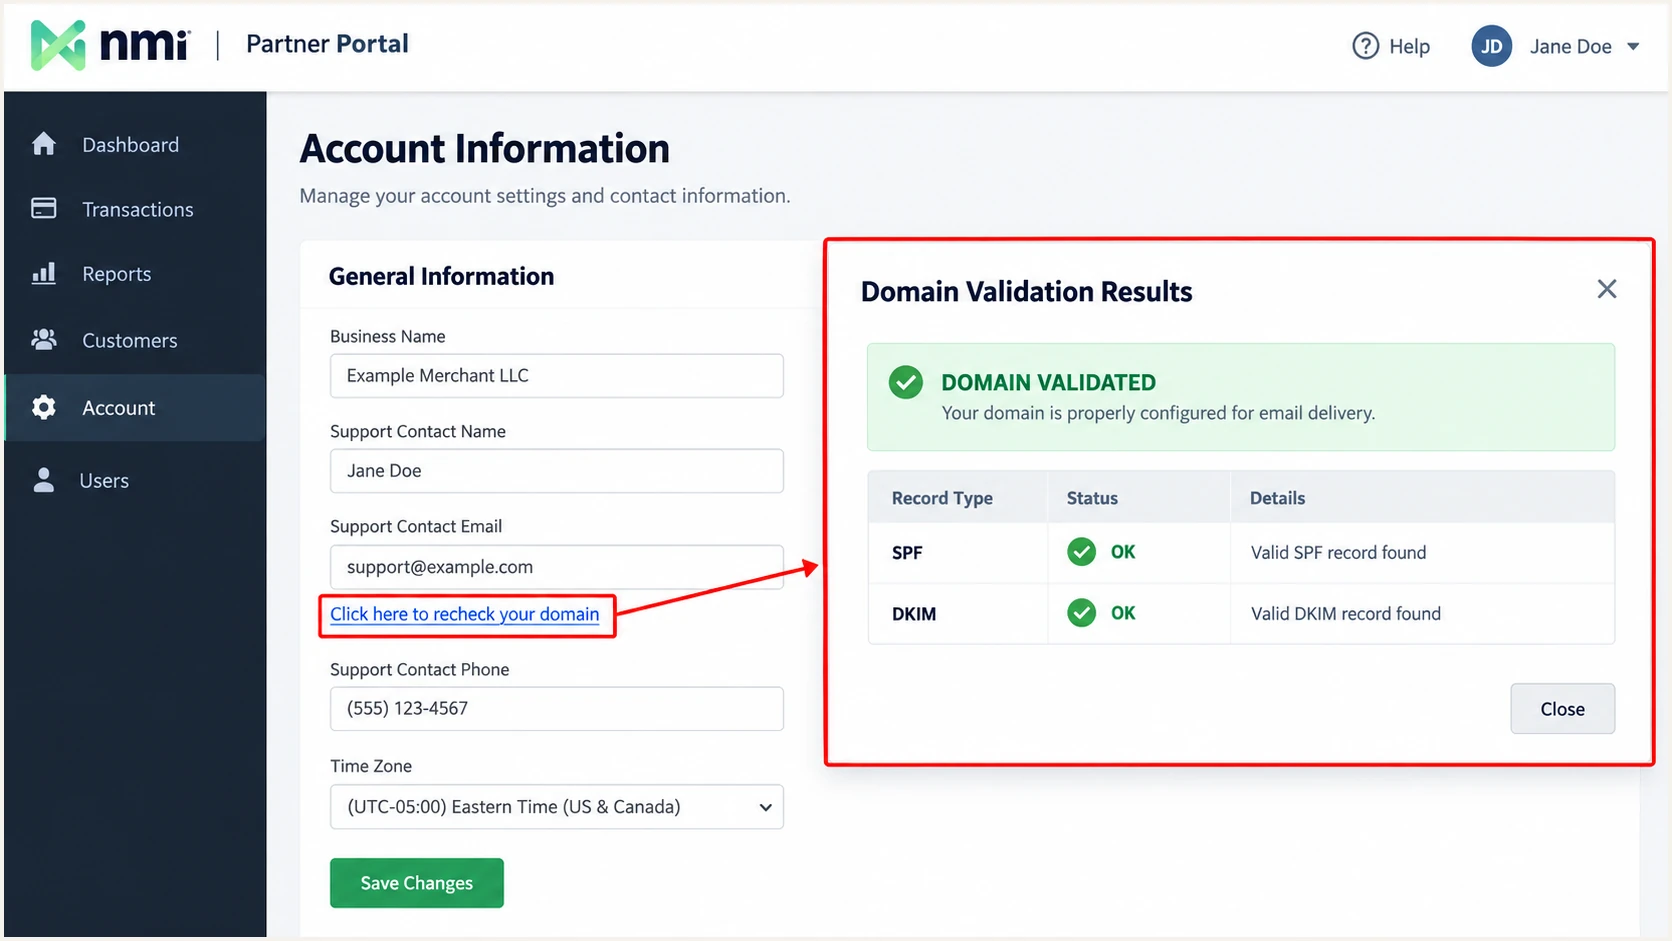The width and height of the screenshot is (1672, 941).
Task: Go to Transactions in the sidebar
Action: (135, 209)
